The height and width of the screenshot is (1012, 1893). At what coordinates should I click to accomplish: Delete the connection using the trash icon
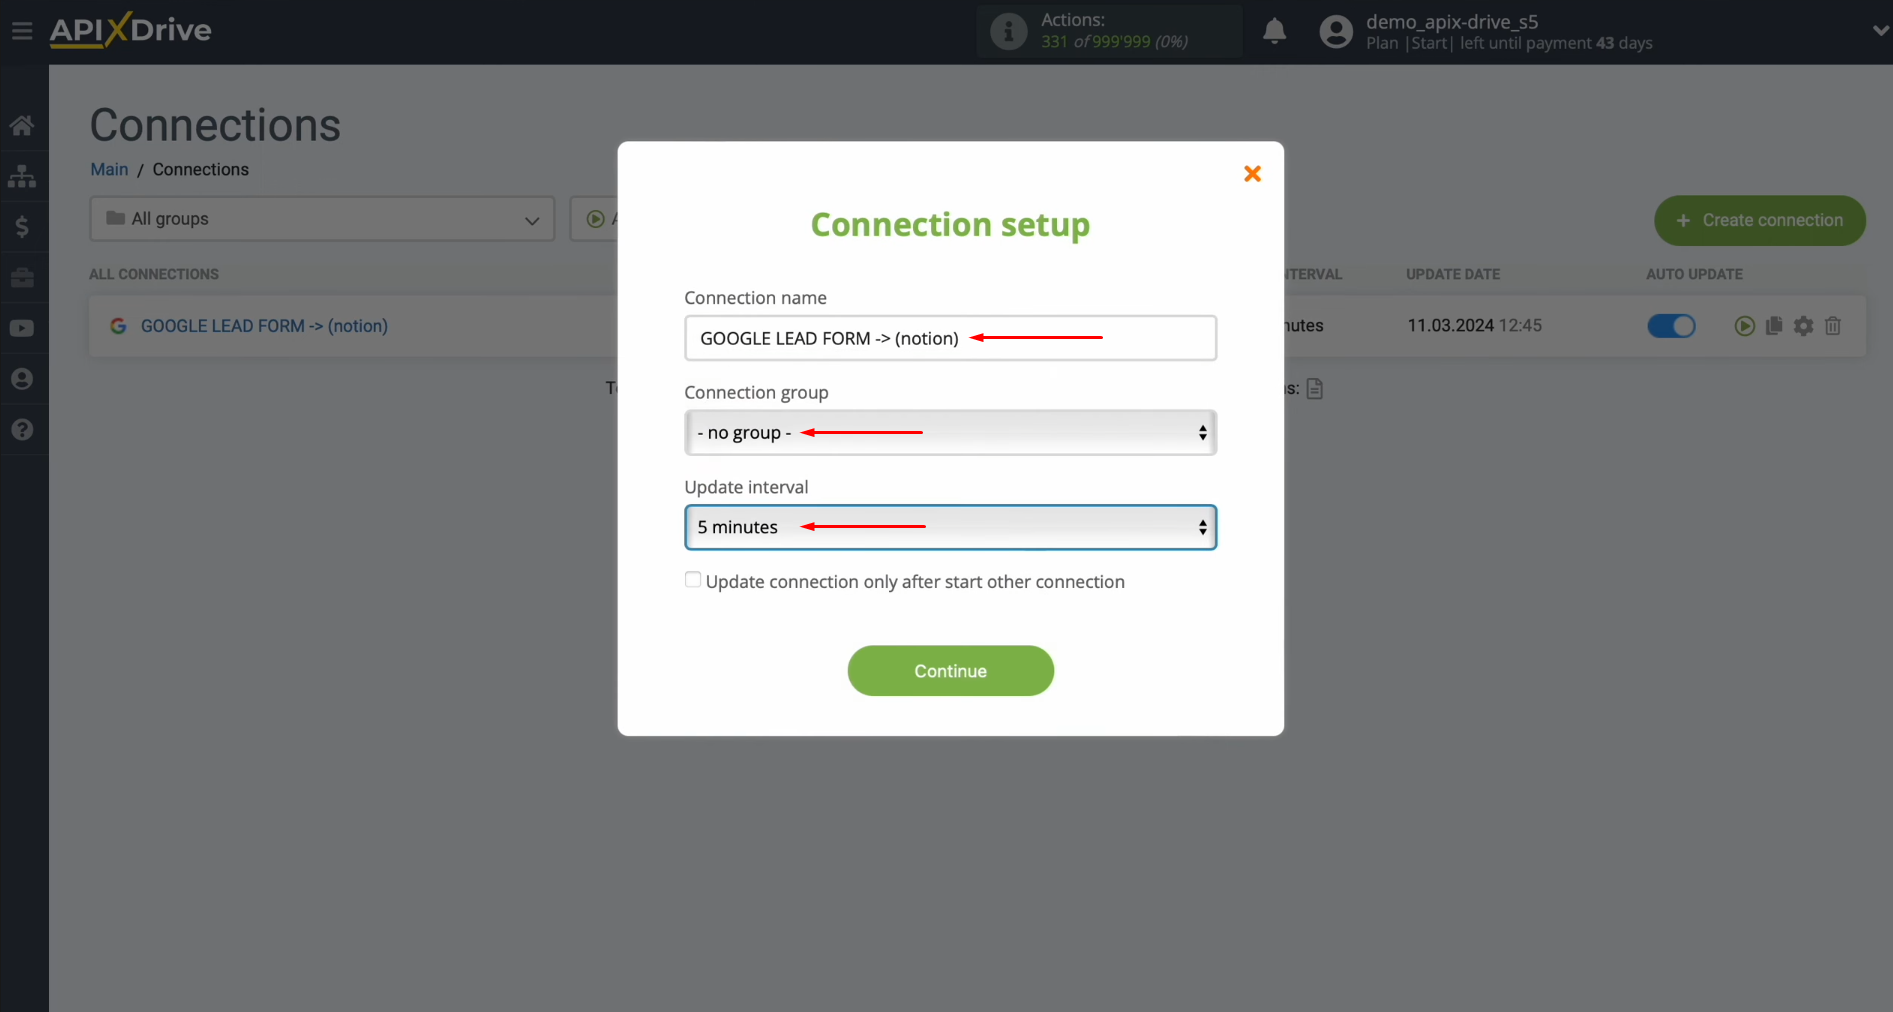(x=1833, y=326)
